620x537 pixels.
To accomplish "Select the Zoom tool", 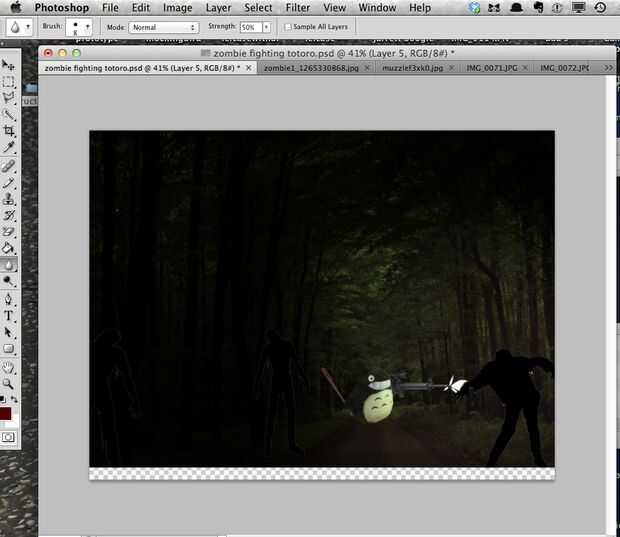I will [x=8, y=384].
